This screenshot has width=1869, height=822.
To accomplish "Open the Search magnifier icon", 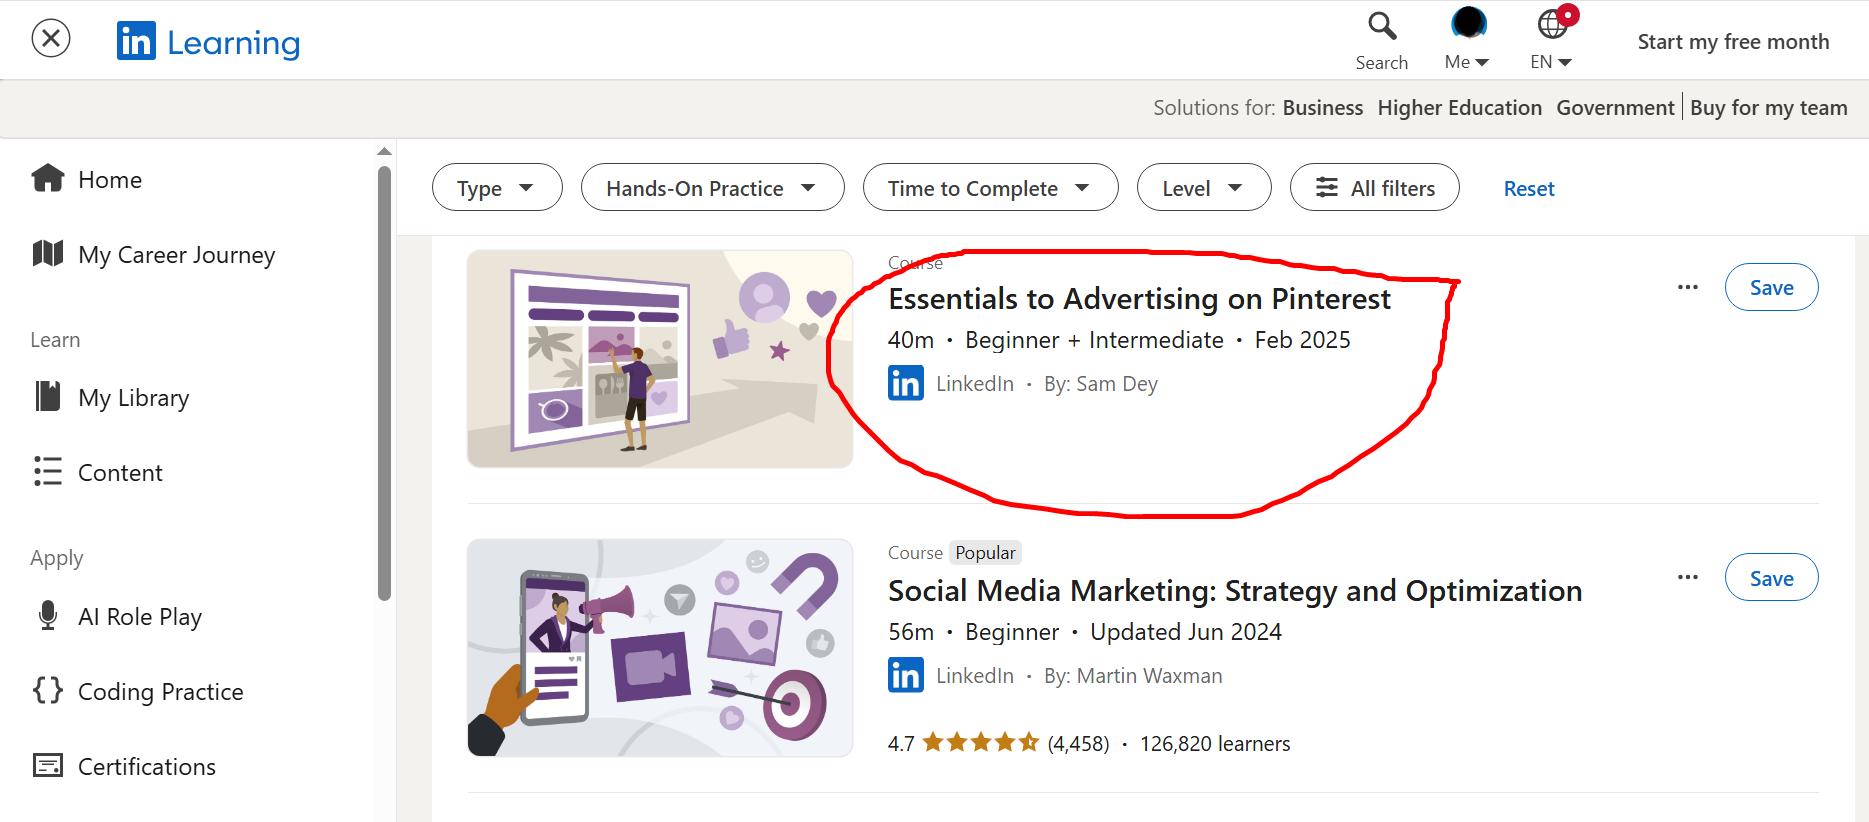I will [x=1381, y=26].
